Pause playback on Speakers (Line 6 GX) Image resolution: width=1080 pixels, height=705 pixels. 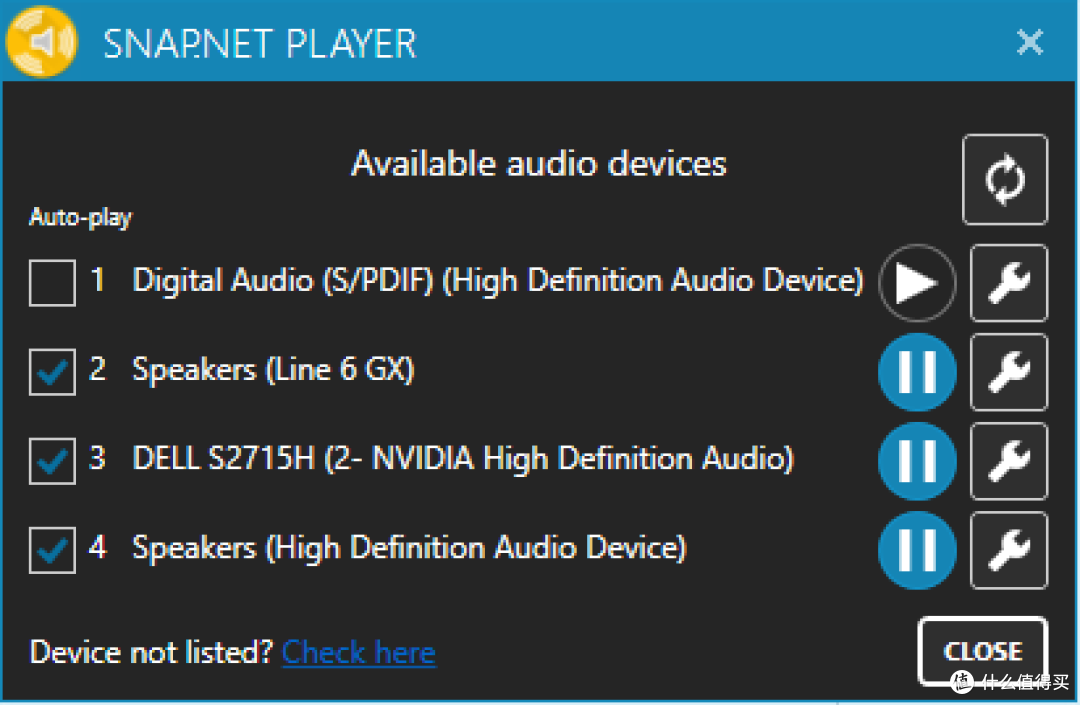click(917, 373)
